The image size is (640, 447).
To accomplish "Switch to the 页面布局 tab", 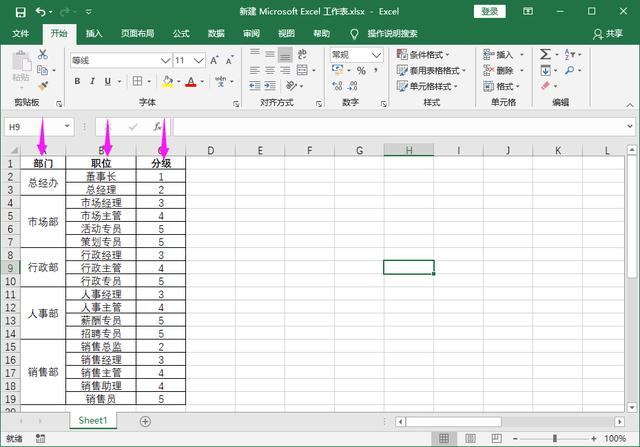I will pos(137,33).
